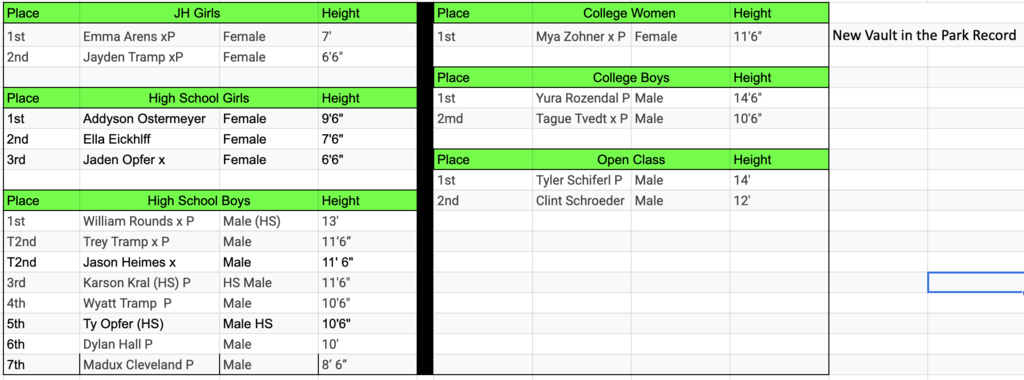
Task: Click the Open Class header cell
Action: point(631,160)
